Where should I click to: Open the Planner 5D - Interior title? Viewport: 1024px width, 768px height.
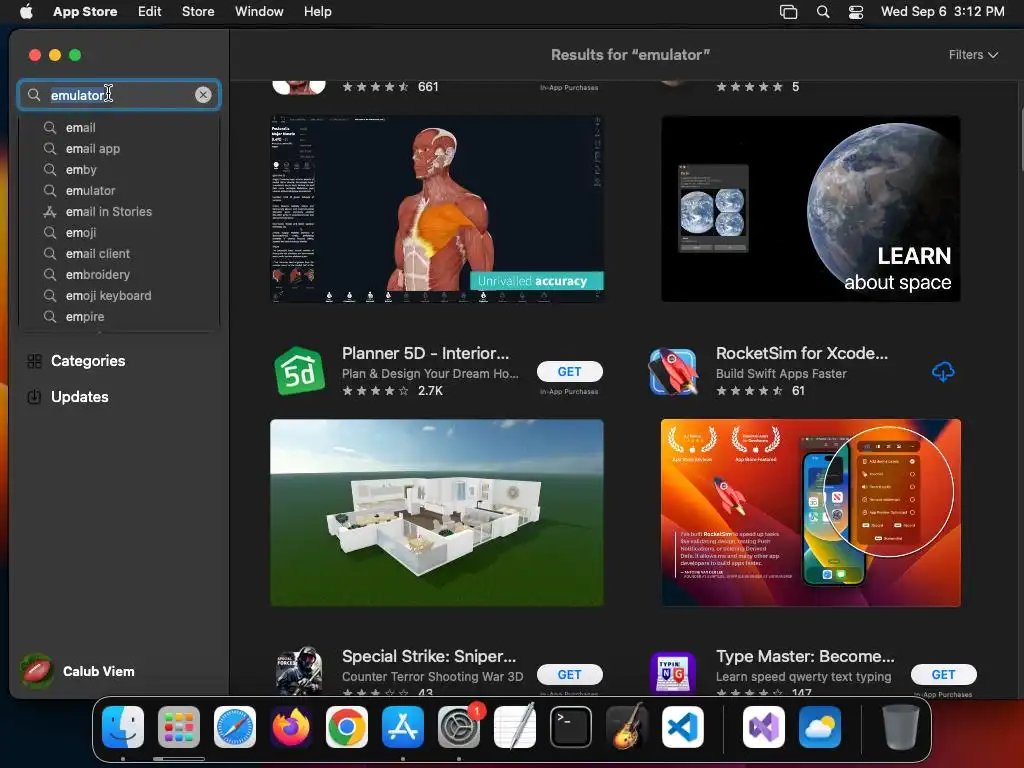(425, 353)
